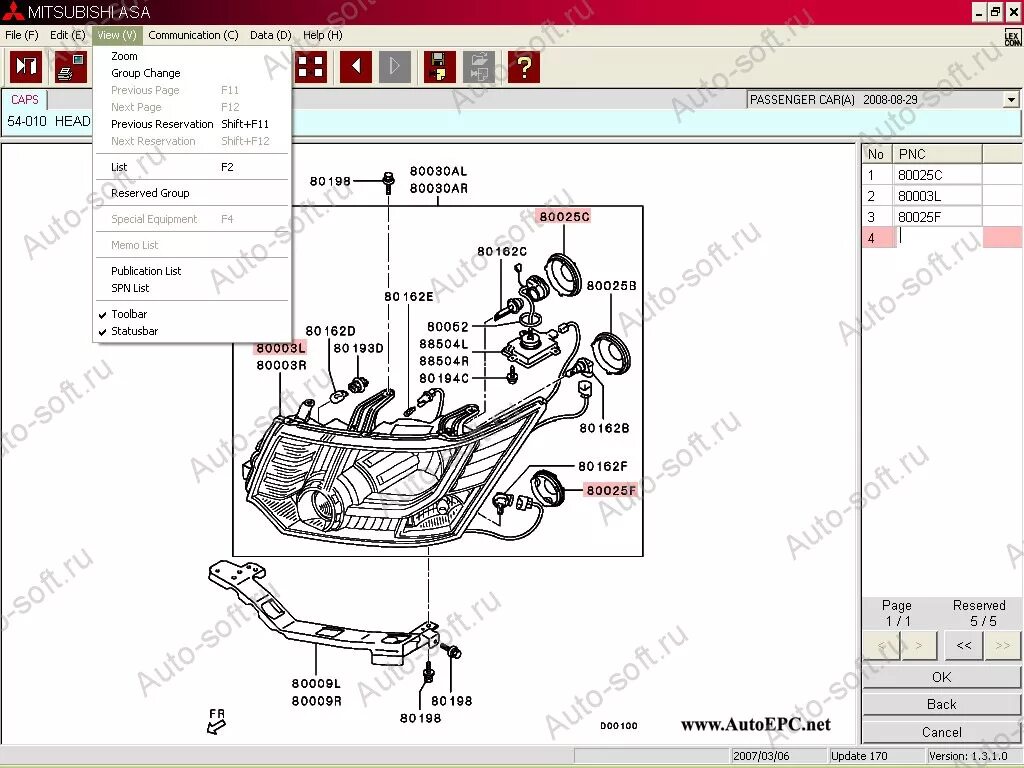The width and height of the screenshot is (1024, 768).
Task: Click part number 80162C in the diagram
Action: pyautogui.click(x=502, y=251)
